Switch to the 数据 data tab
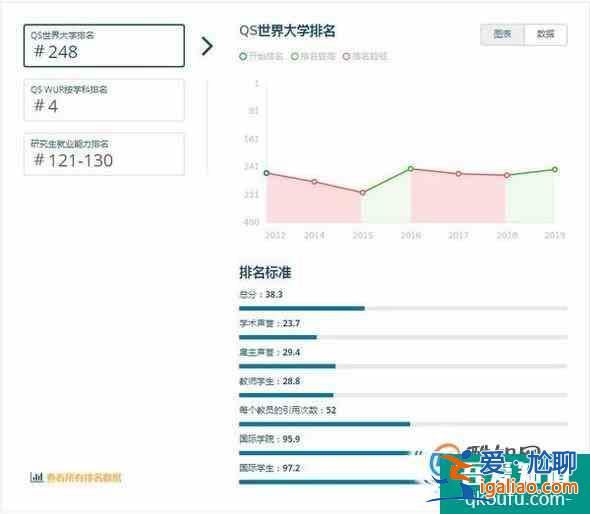Image resolution: width=590 pixels, height=514 pixels. tap(546, 35)
